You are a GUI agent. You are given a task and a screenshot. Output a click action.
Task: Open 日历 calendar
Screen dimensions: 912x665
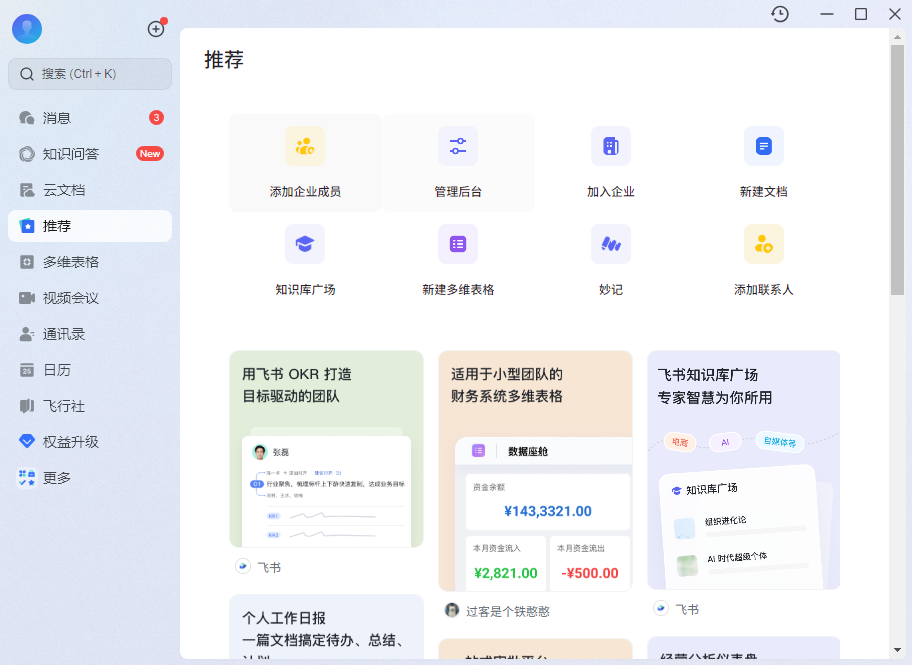pyautogui.click(x=90, y=370)
